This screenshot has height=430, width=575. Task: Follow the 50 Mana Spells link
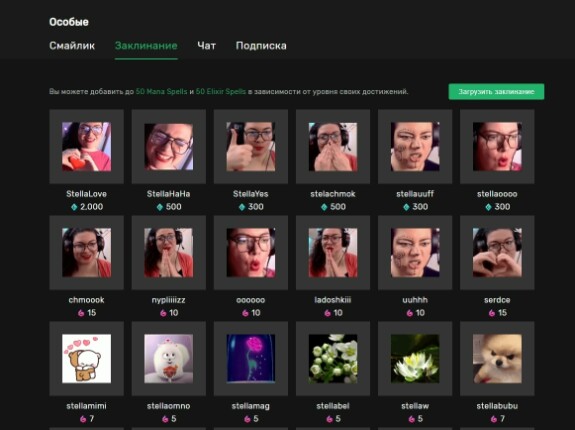[161, 92]
